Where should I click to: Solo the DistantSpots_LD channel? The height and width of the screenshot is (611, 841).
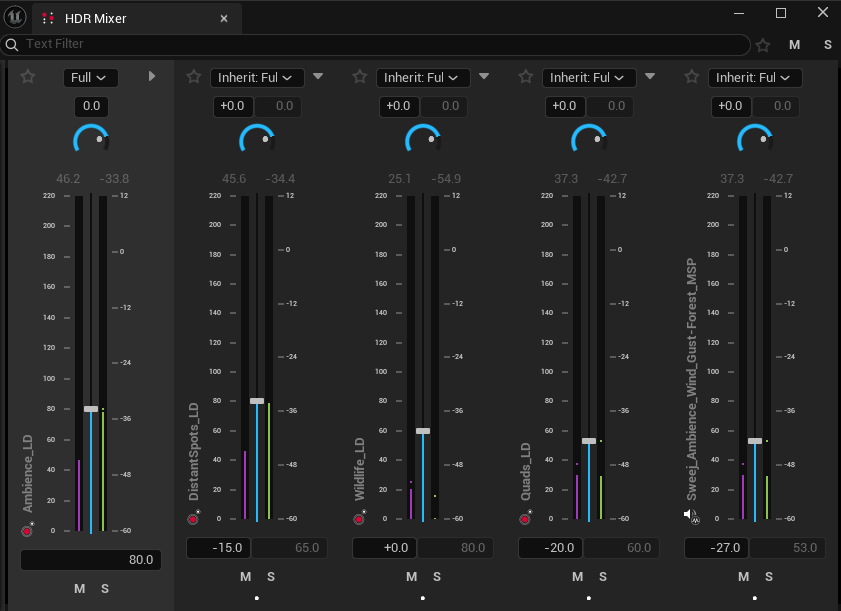pos(270,576)
